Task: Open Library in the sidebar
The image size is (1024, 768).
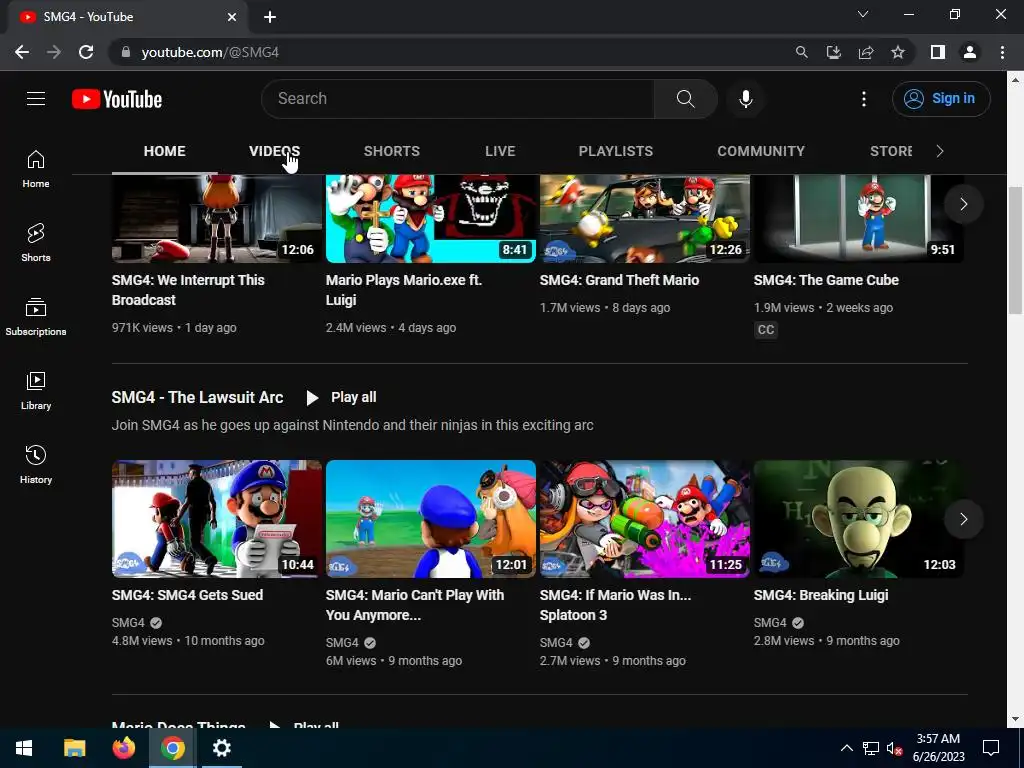Action: pos(36,391)
